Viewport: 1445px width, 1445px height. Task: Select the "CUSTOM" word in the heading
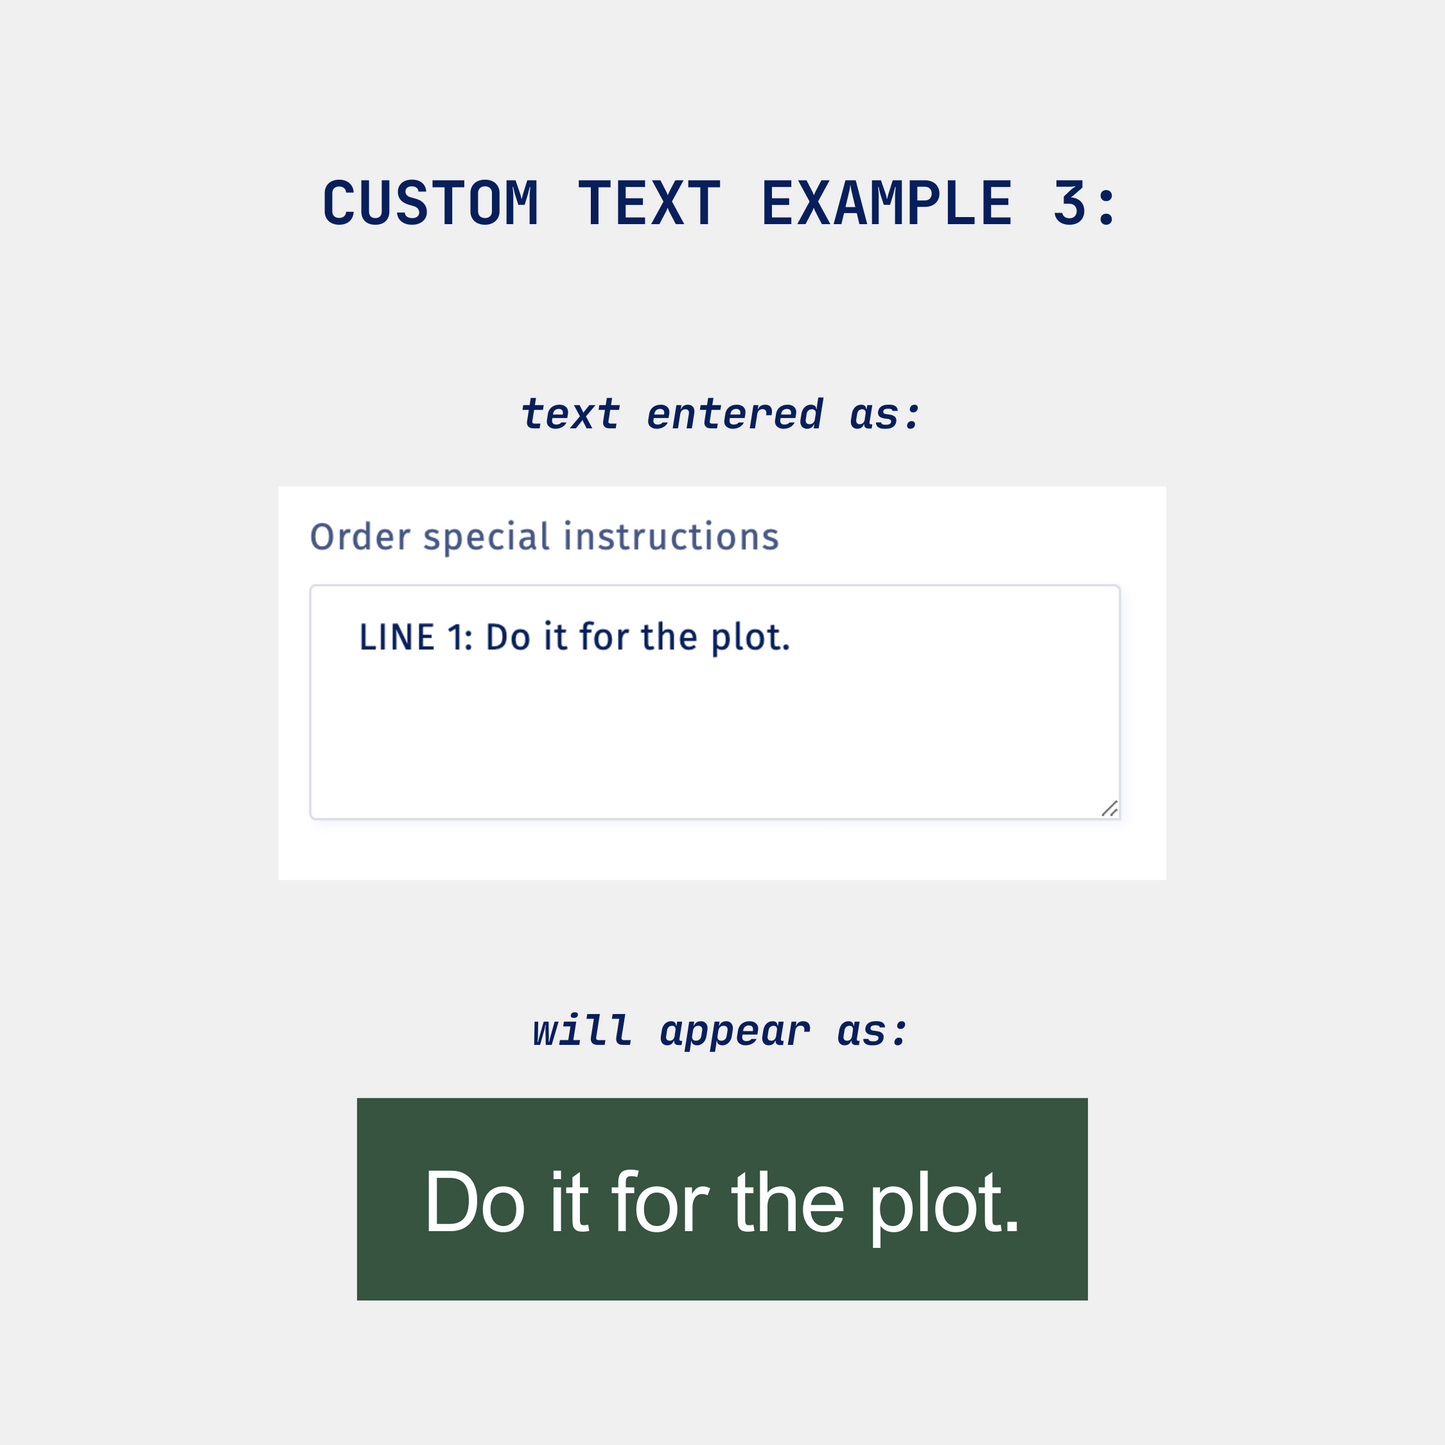[430, 204]
